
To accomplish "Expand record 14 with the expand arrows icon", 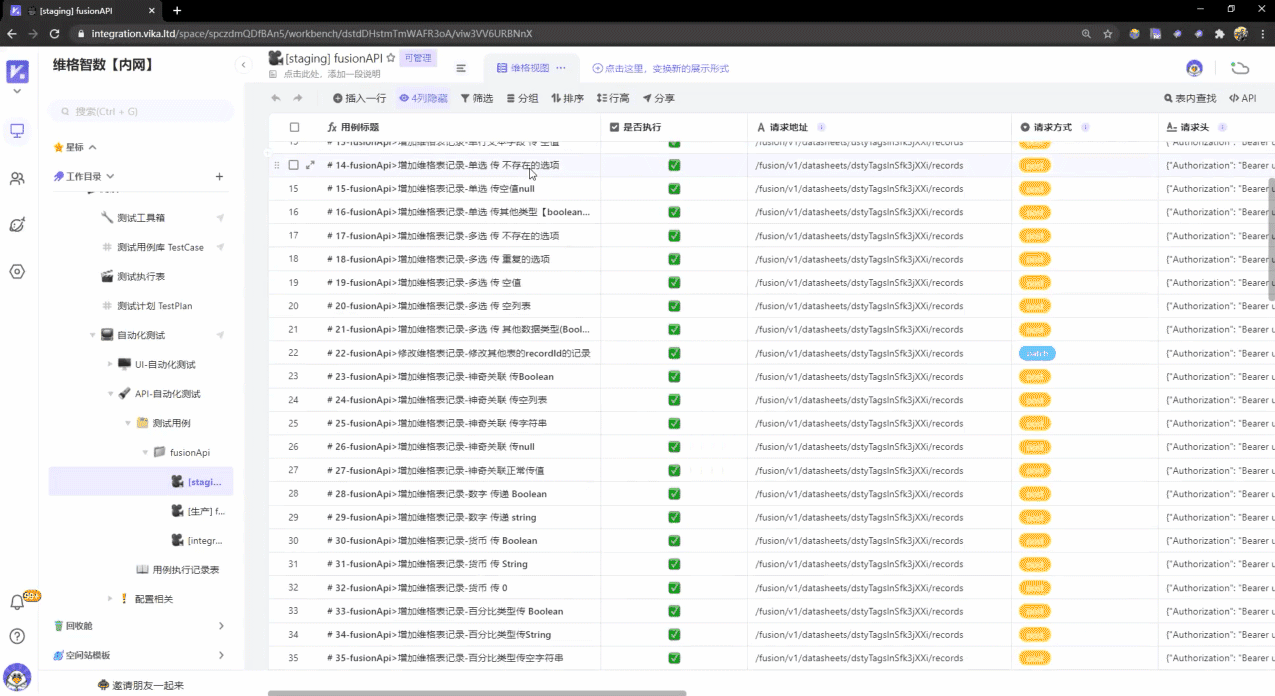I will (x=310, y=165).
